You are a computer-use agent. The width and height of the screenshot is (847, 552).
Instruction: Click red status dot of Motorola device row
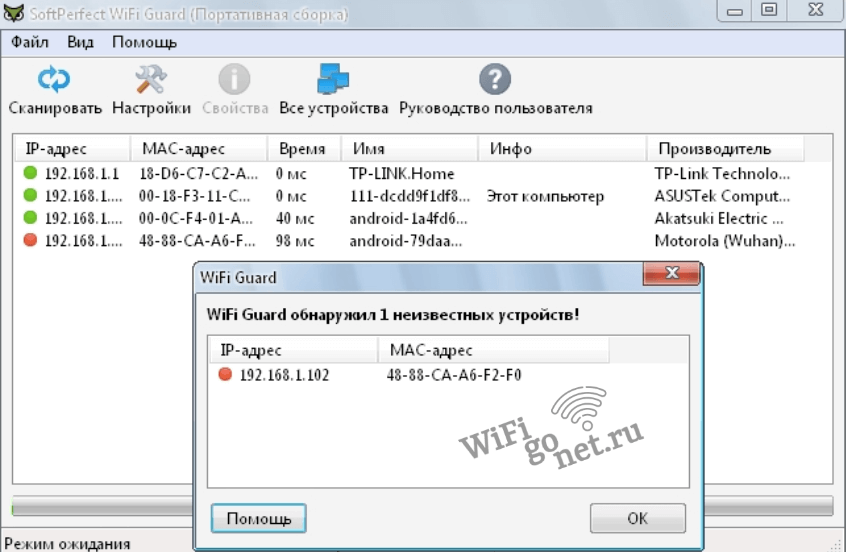[30, 240]
